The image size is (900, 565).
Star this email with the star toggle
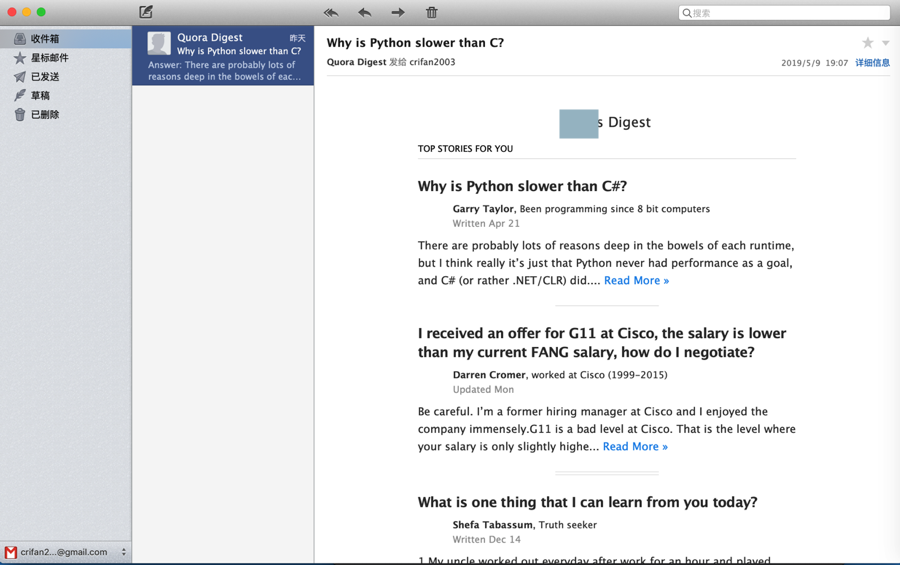point(867,42)
